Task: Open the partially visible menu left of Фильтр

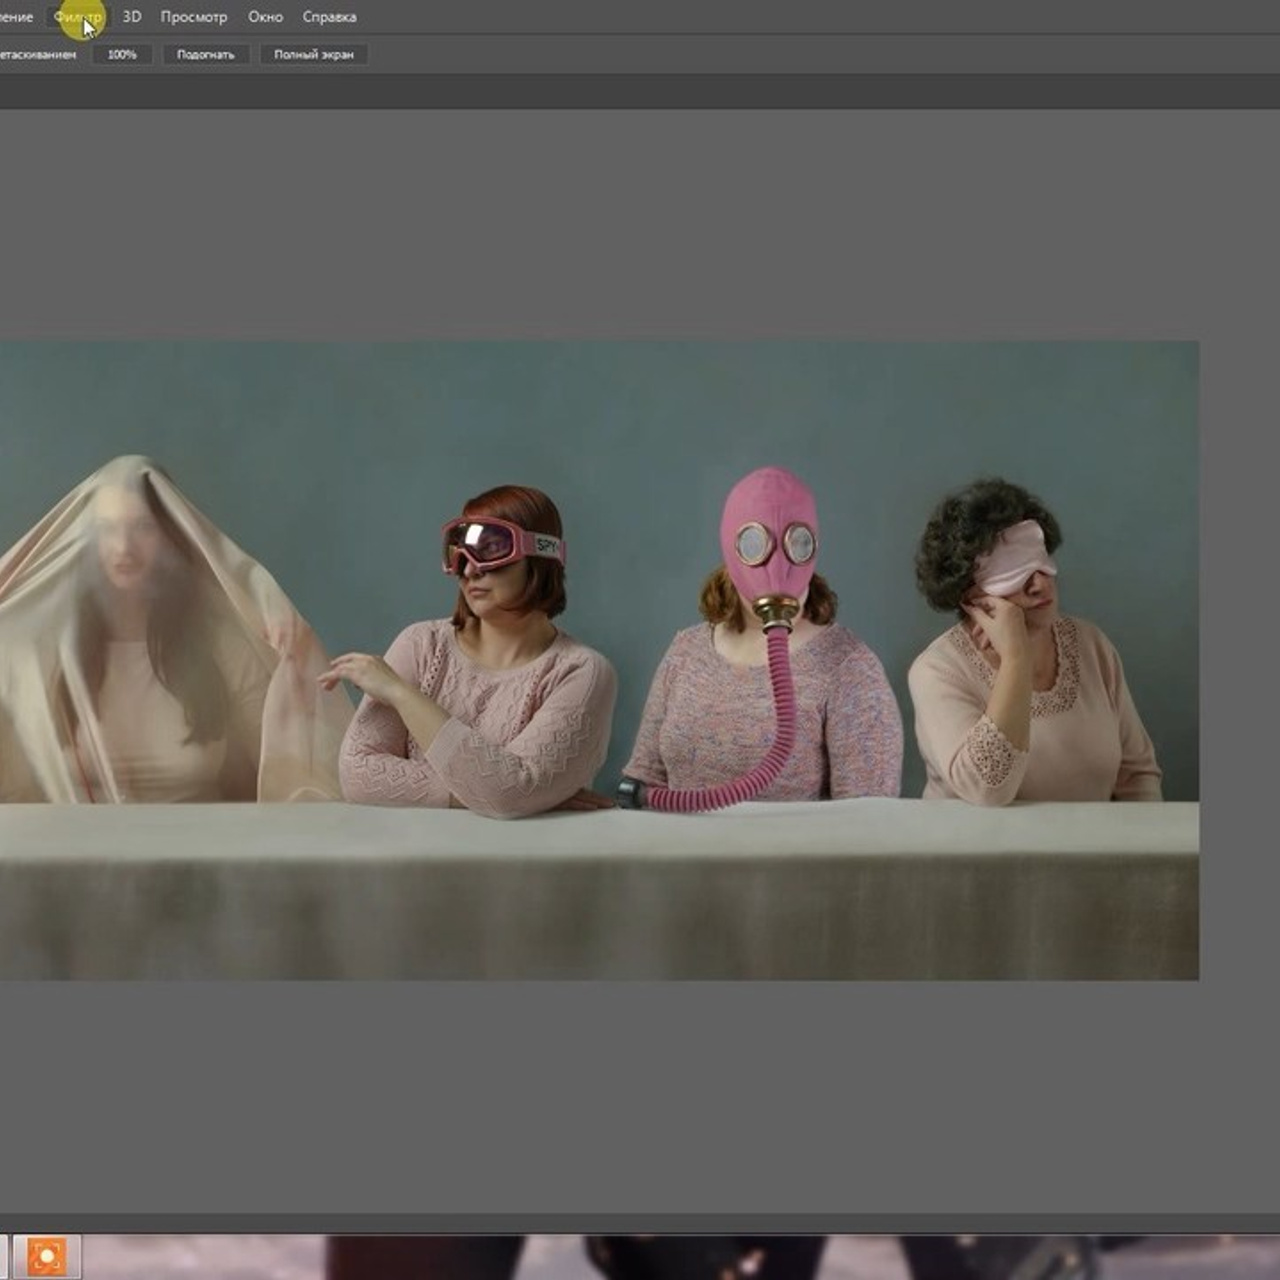Action: coord(16,17)
